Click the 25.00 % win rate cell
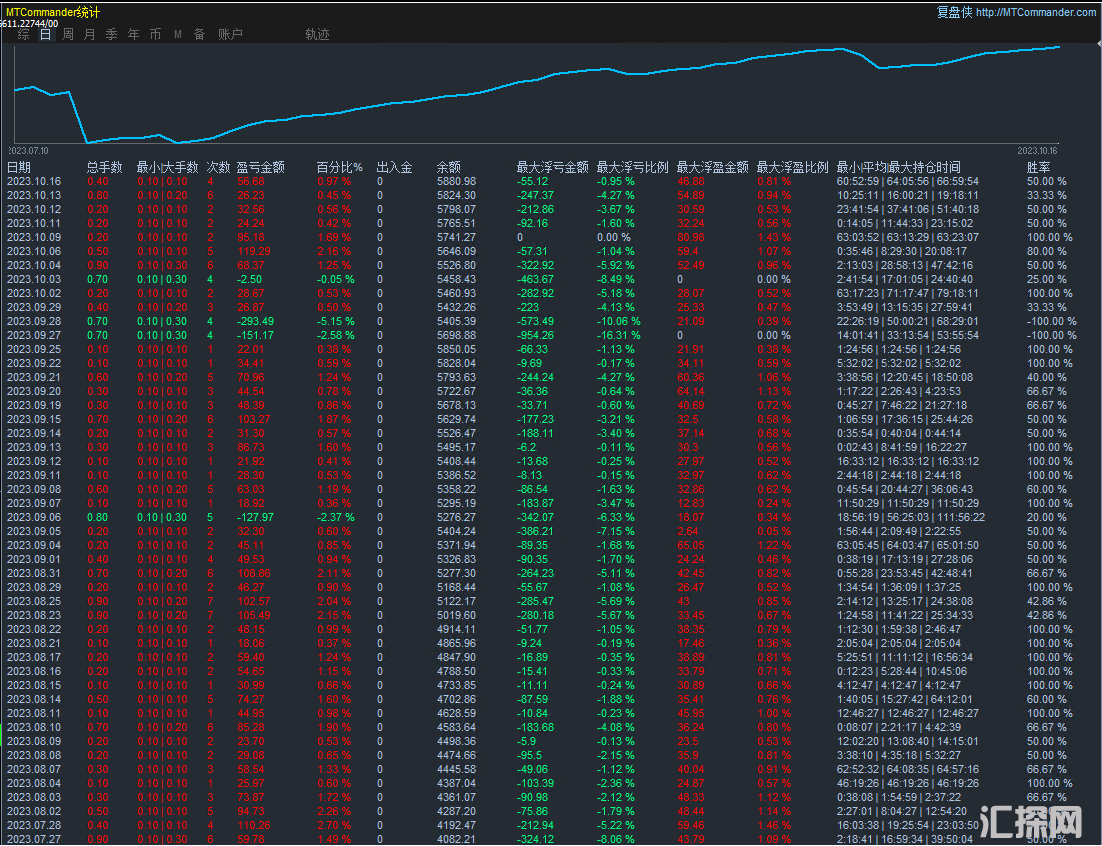1102x846 pixels. pyautogui.click(x=1046, y=280)
